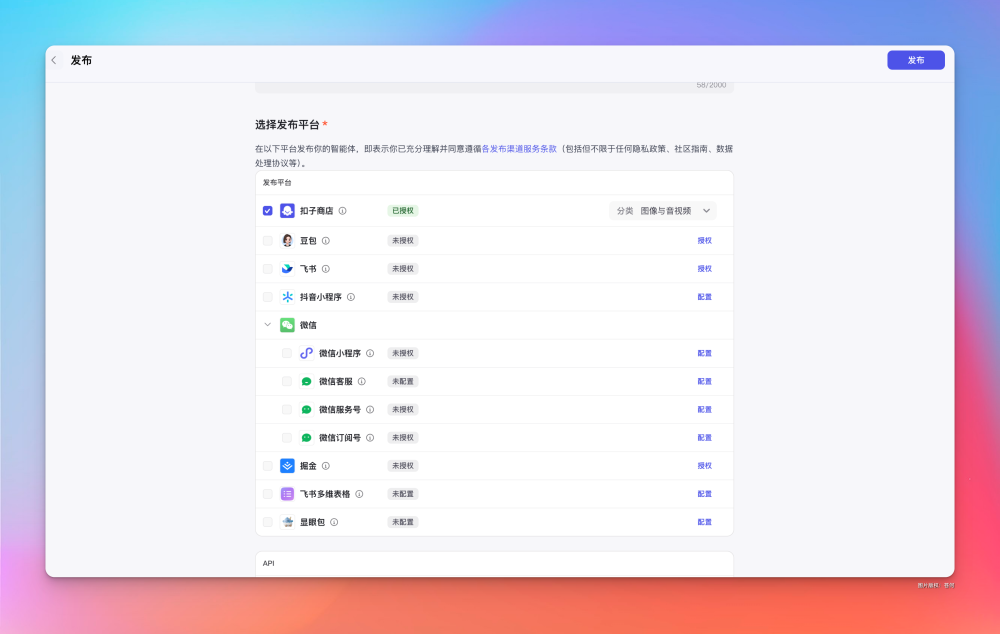1000x634 pixels.
Task: Click the API section label
Action: (268, 563)
